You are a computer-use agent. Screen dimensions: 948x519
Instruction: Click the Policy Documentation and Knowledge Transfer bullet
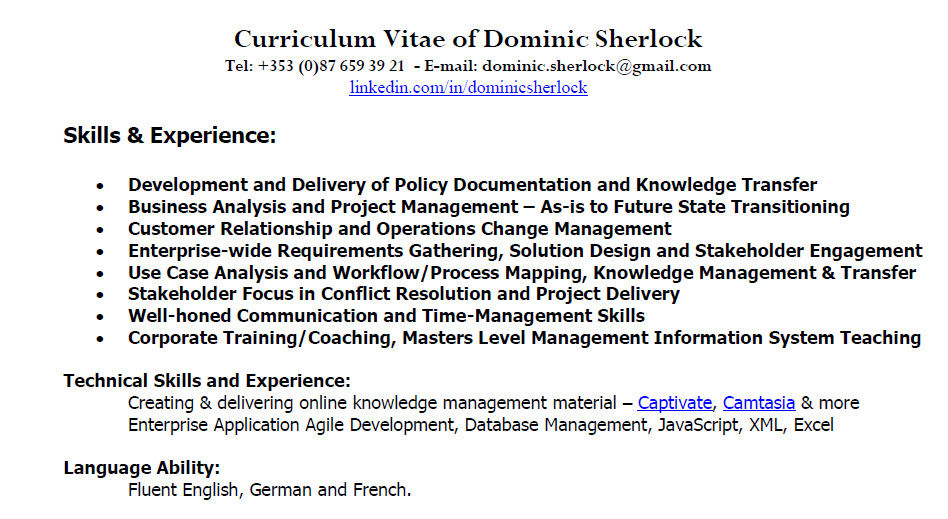[x=472, y=185]
